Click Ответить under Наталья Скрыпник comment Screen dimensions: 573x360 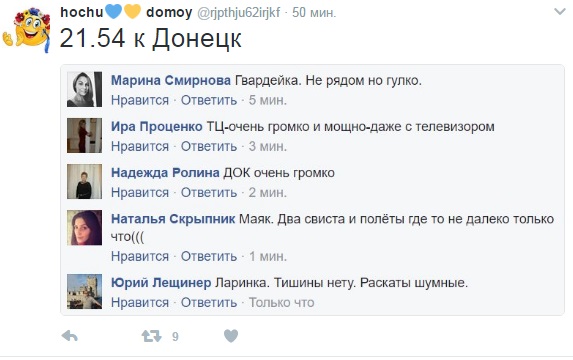coord(209,256)
